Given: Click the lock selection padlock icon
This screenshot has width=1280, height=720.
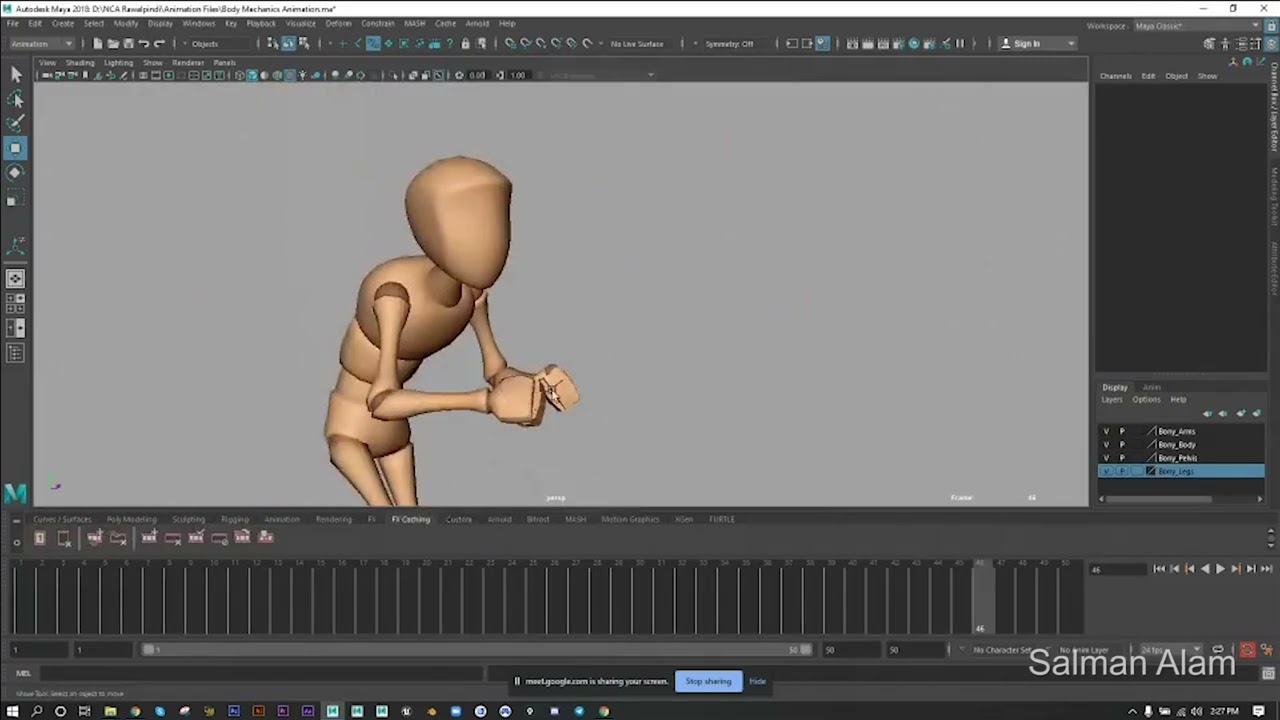Looking at the screenshot, I should pos(465,44).
